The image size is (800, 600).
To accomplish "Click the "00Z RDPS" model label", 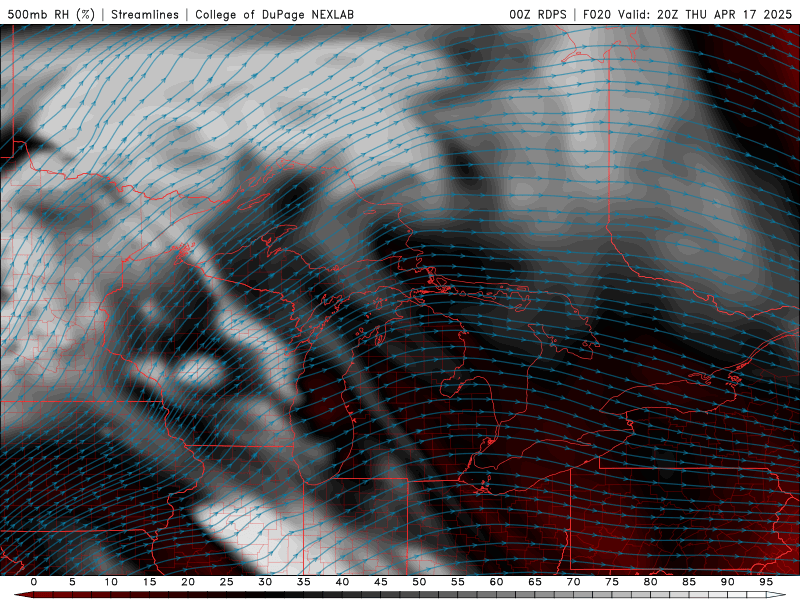I will point(538,14).
